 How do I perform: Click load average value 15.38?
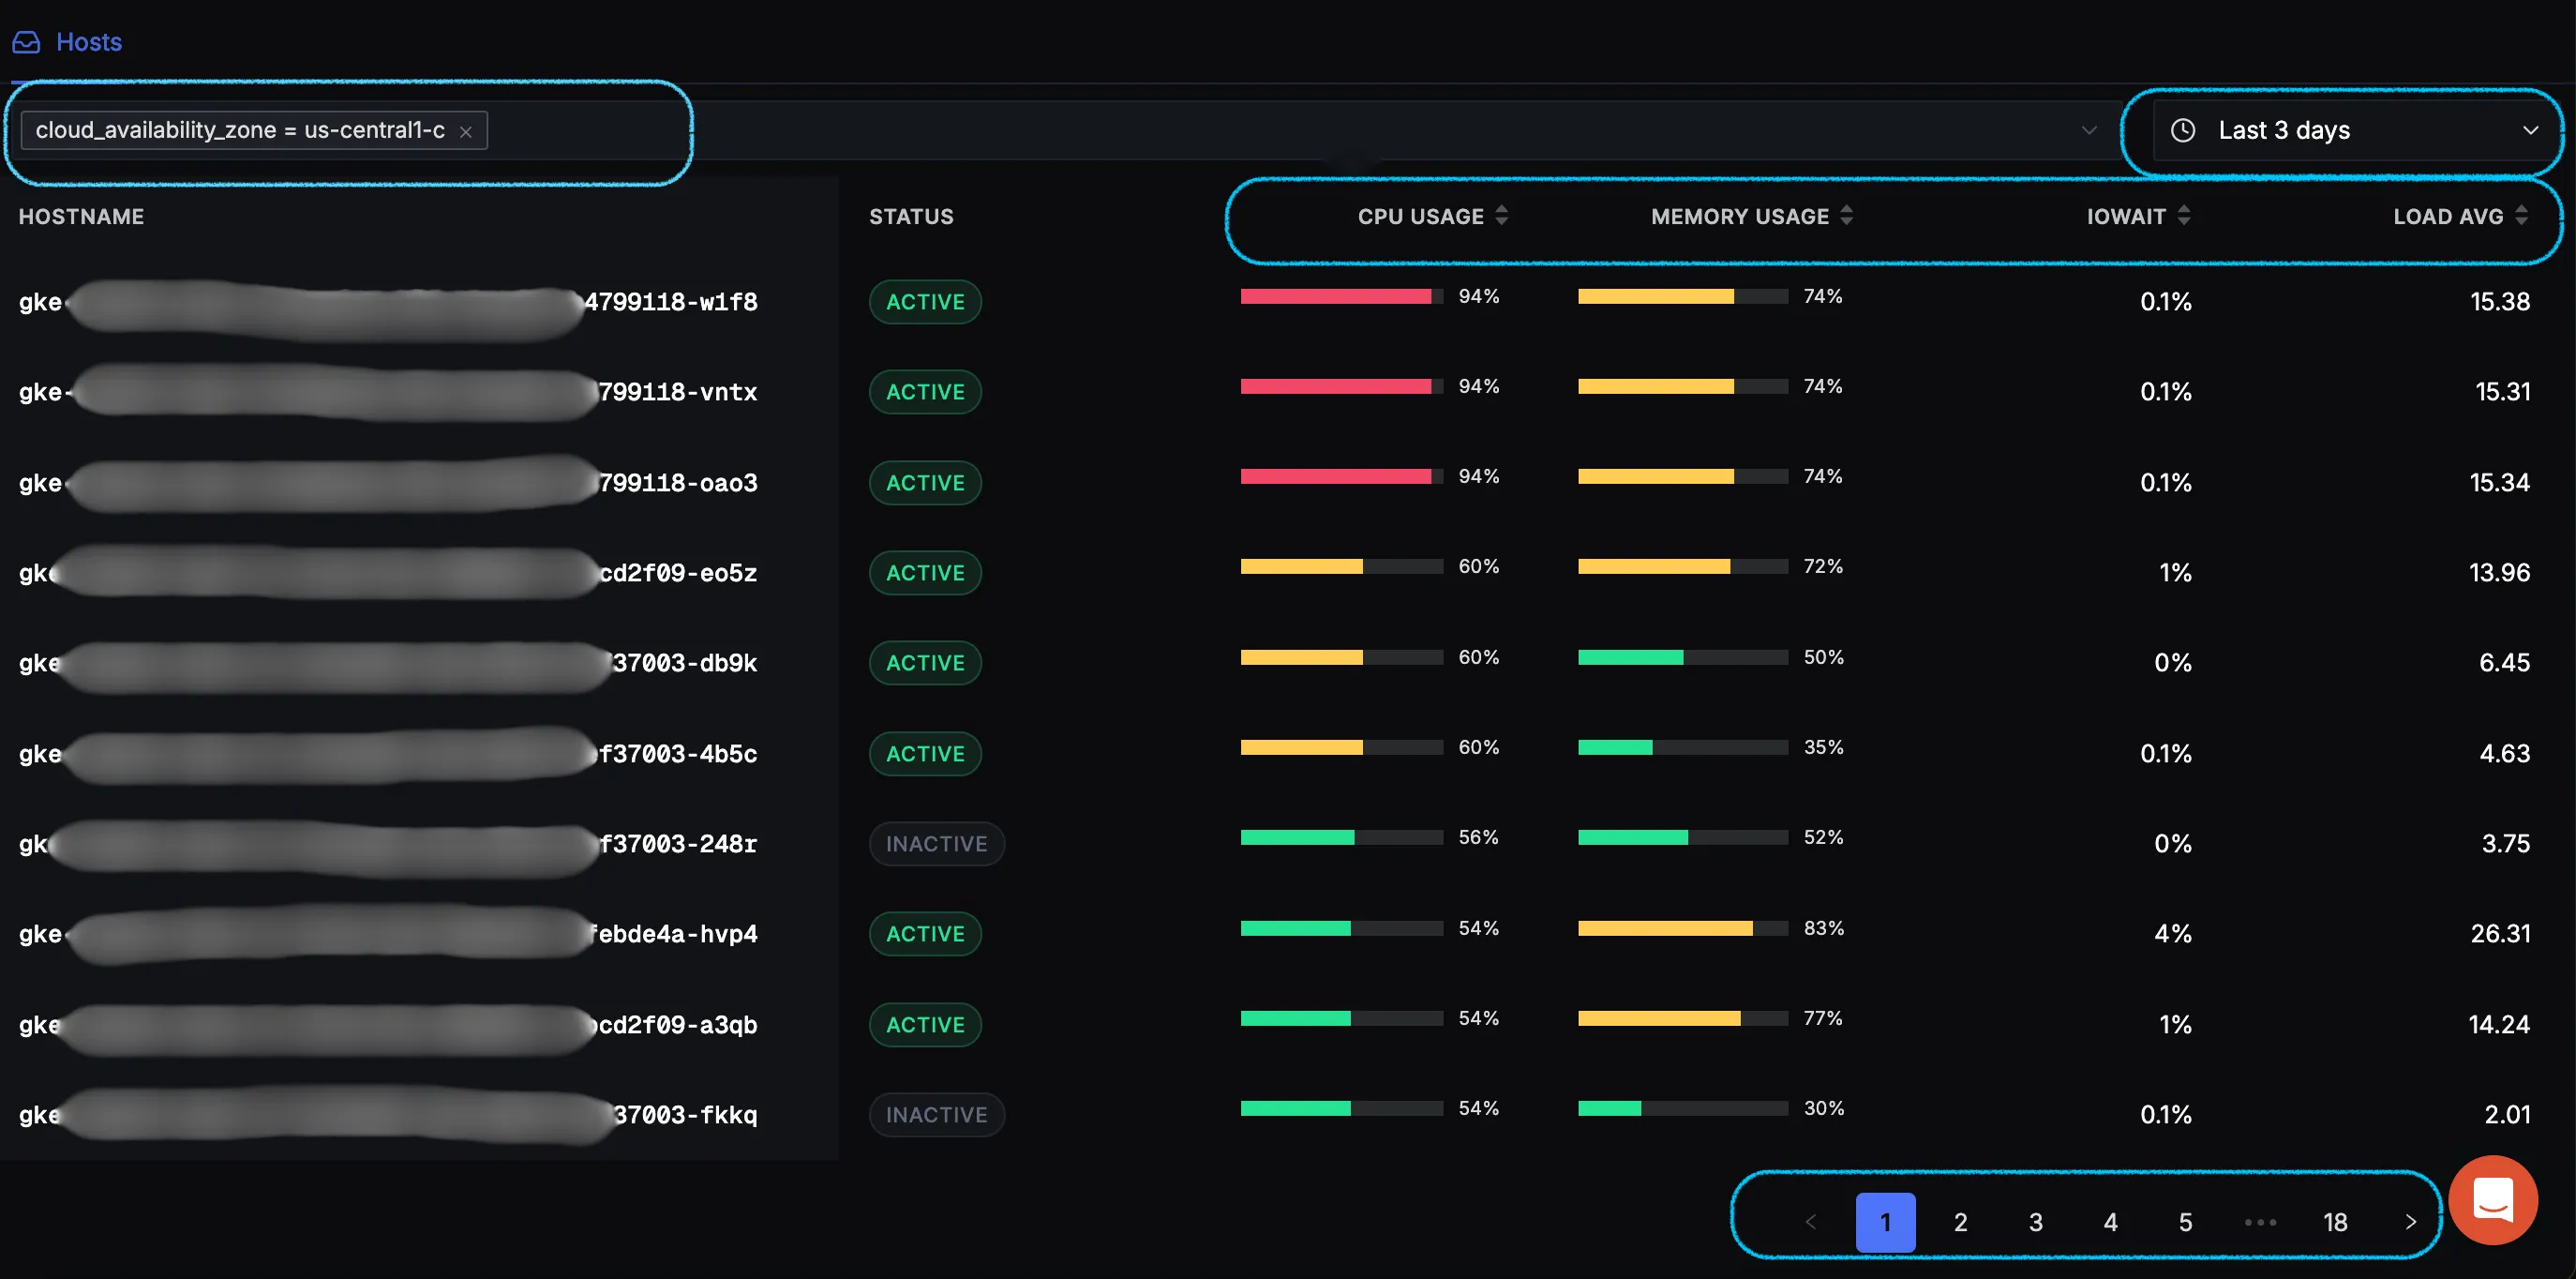pyautogui.click(x=2500, y=302)
